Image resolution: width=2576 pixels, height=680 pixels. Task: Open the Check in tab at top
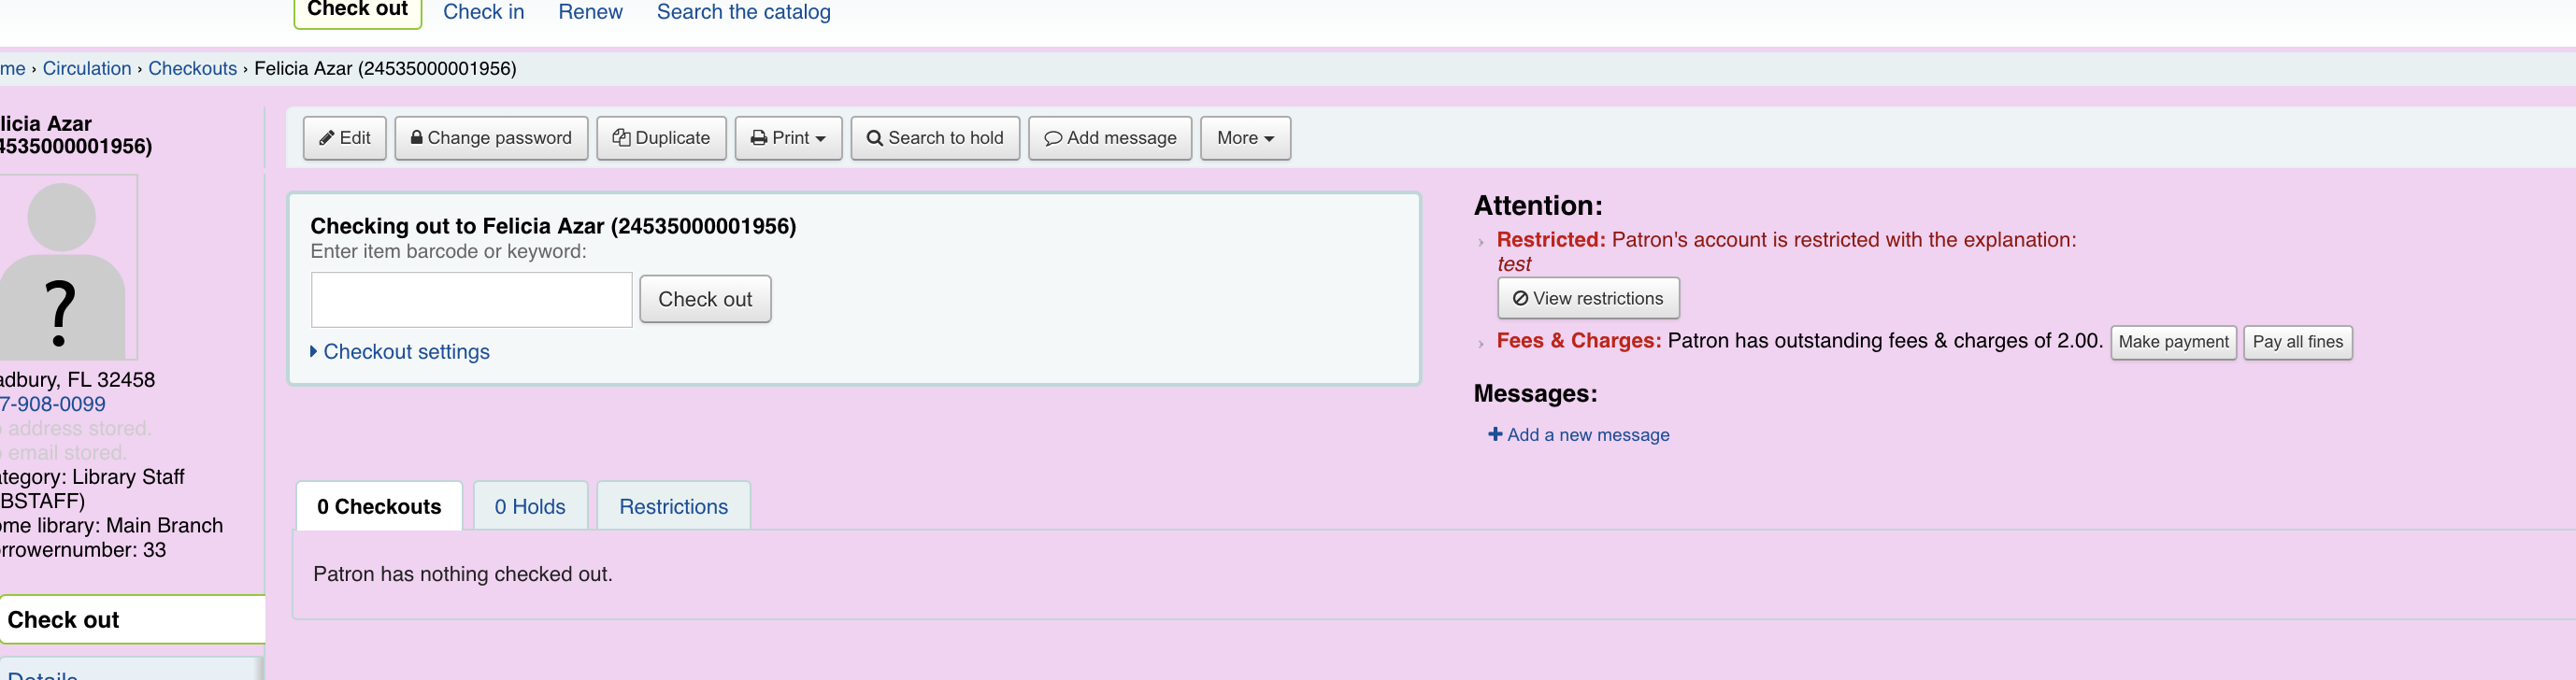click(x=483, y=12)
